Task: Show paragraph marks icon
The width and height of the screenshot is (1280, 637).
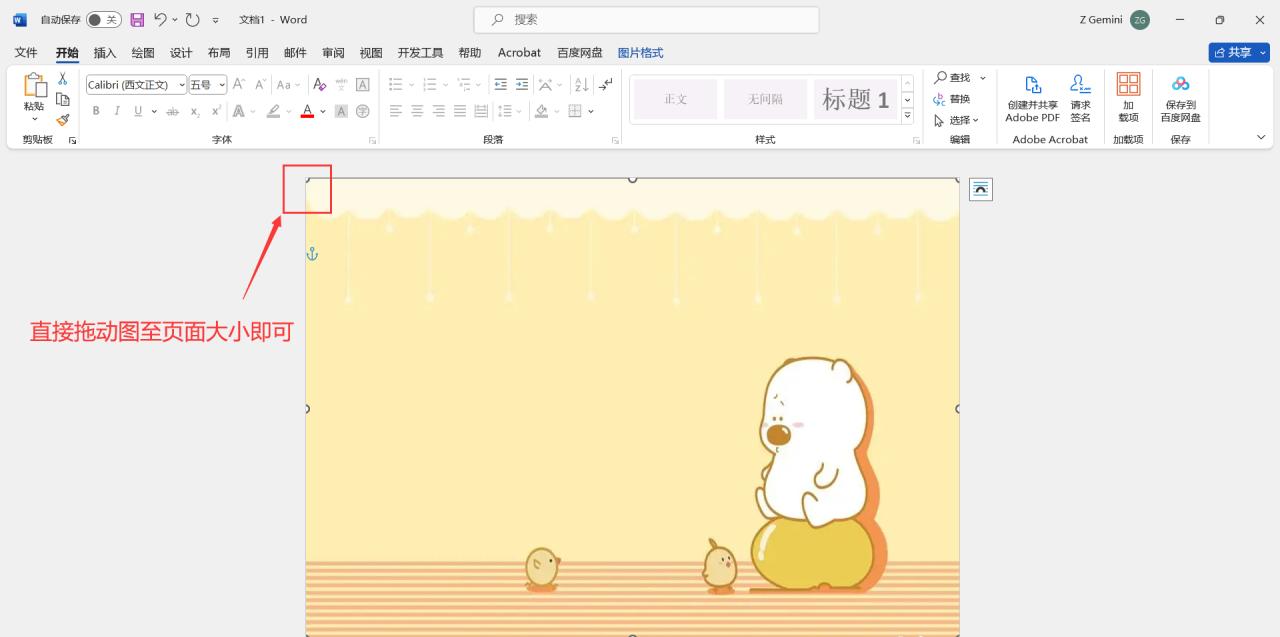Action: 606,85
